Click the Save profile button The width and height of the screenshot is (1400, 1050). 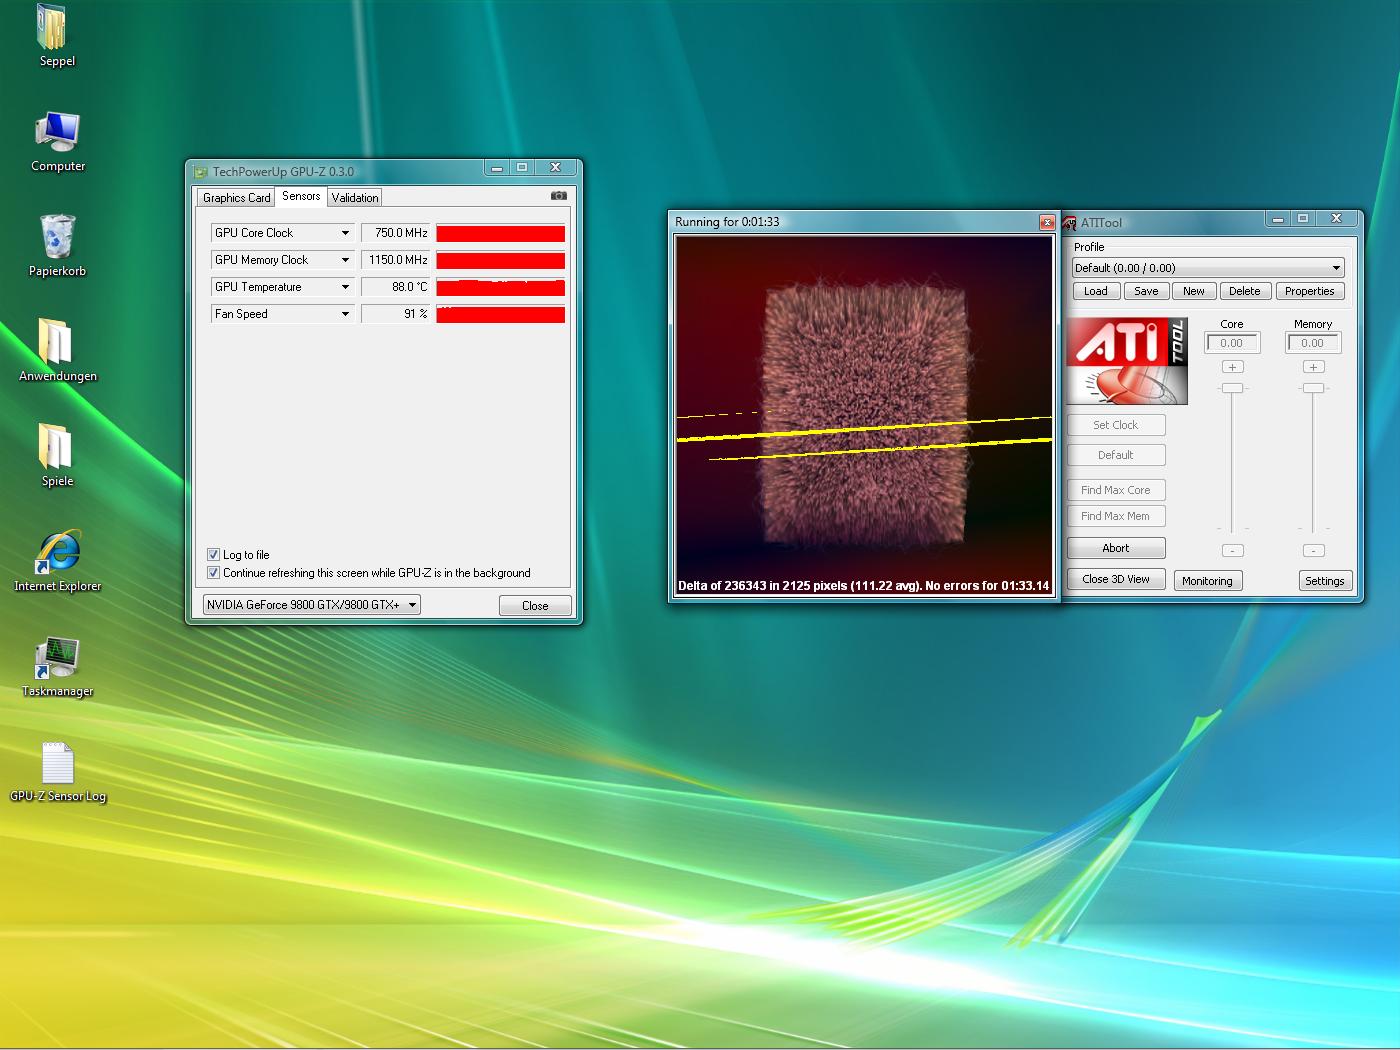pyautogui.click(x=1146, y=291)
